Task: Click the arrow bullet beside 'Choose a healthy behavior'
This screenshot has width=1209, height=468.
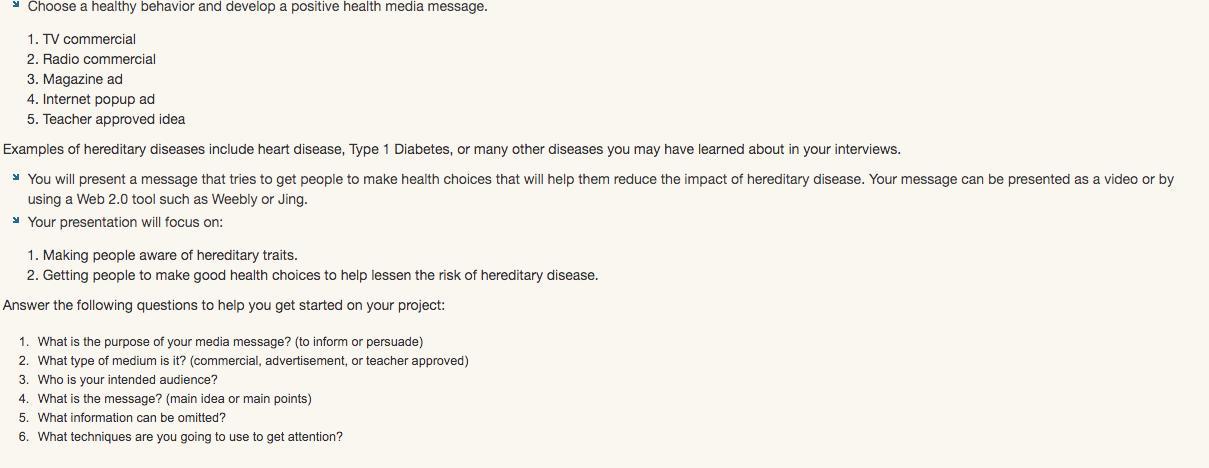Action: [x=16, y=4]
